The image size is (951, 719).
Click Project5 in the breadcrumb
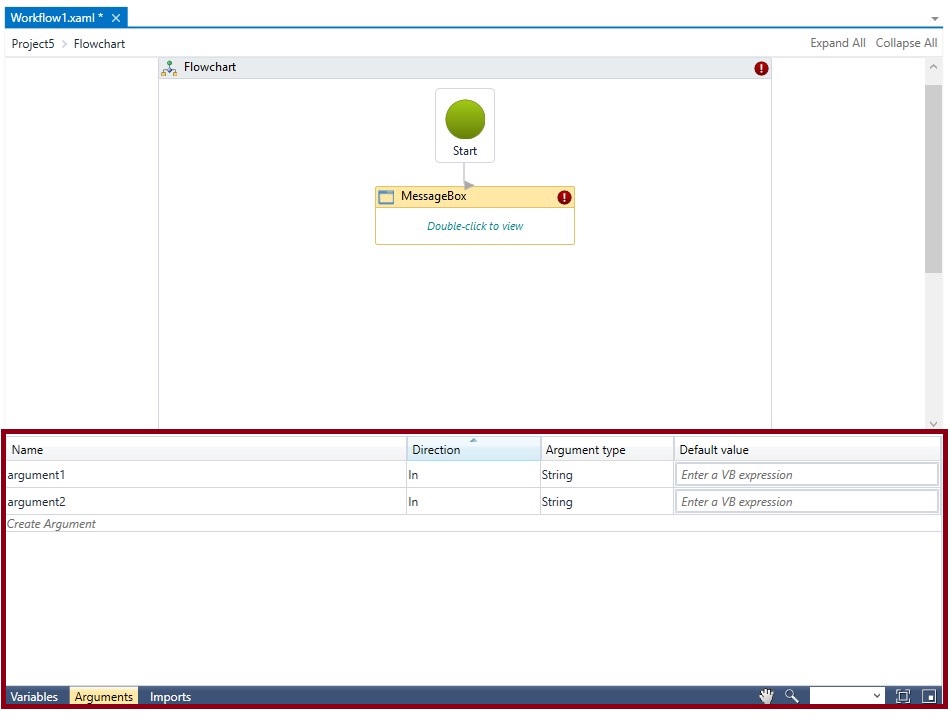pyautogui.click(x=33, y=44)
